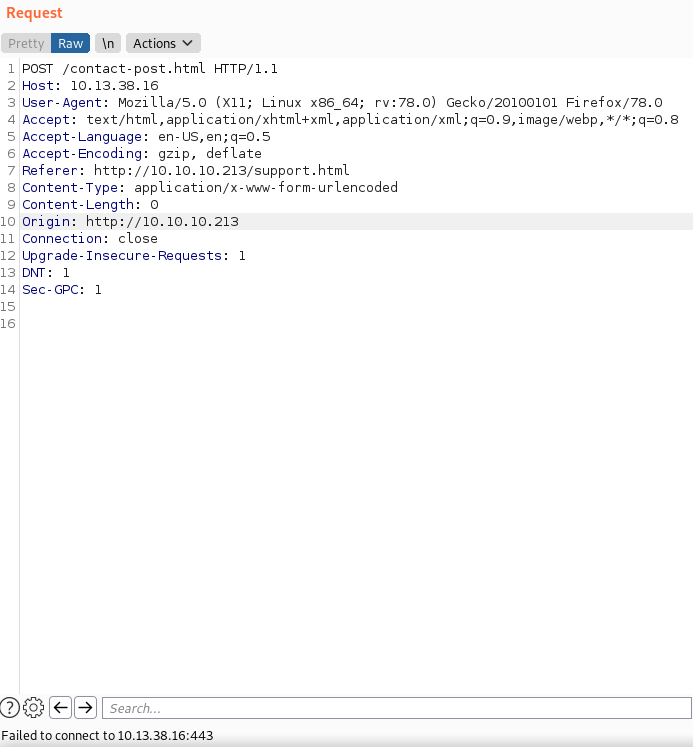Click the User-Agent header line
The width and height of the screenshot is (693, 747).
click(342, 102)
